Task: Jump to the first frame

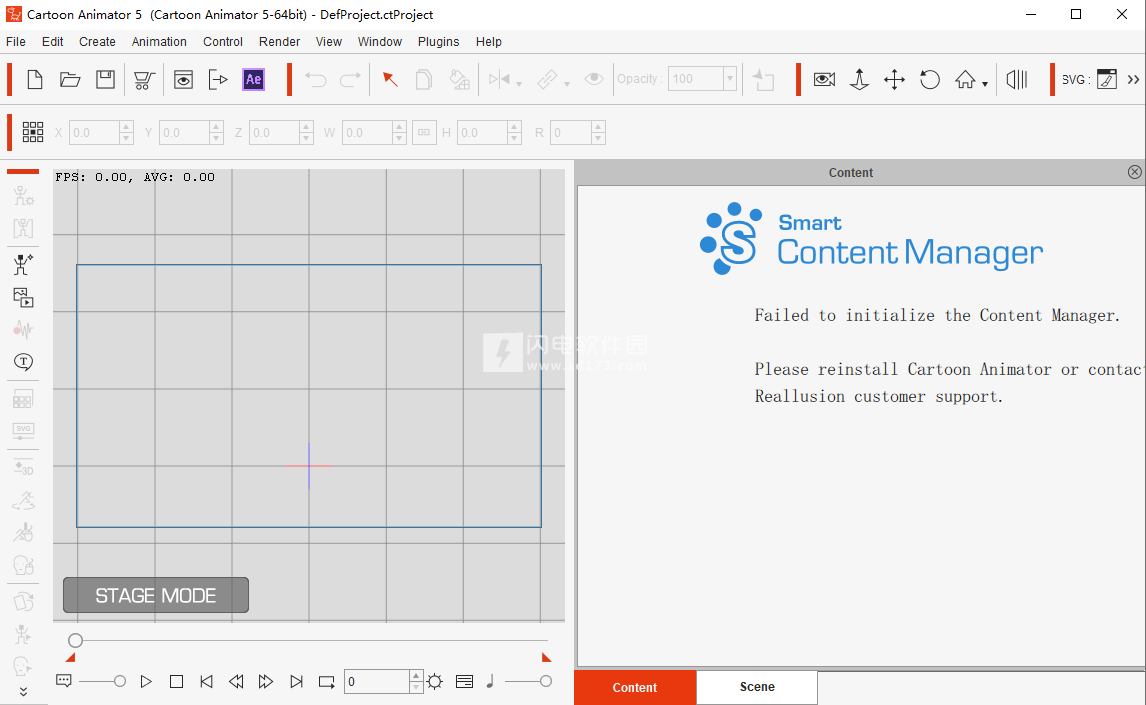Action: point(207,682)
